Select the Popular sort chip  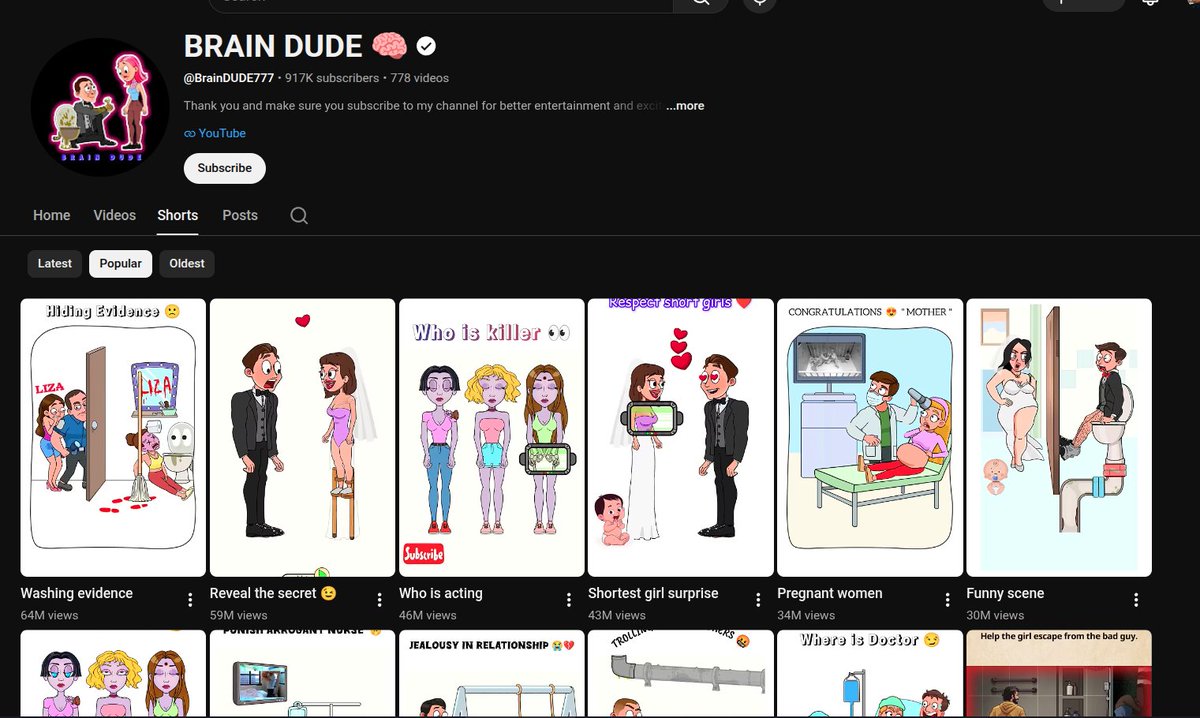tap(121, 264)
